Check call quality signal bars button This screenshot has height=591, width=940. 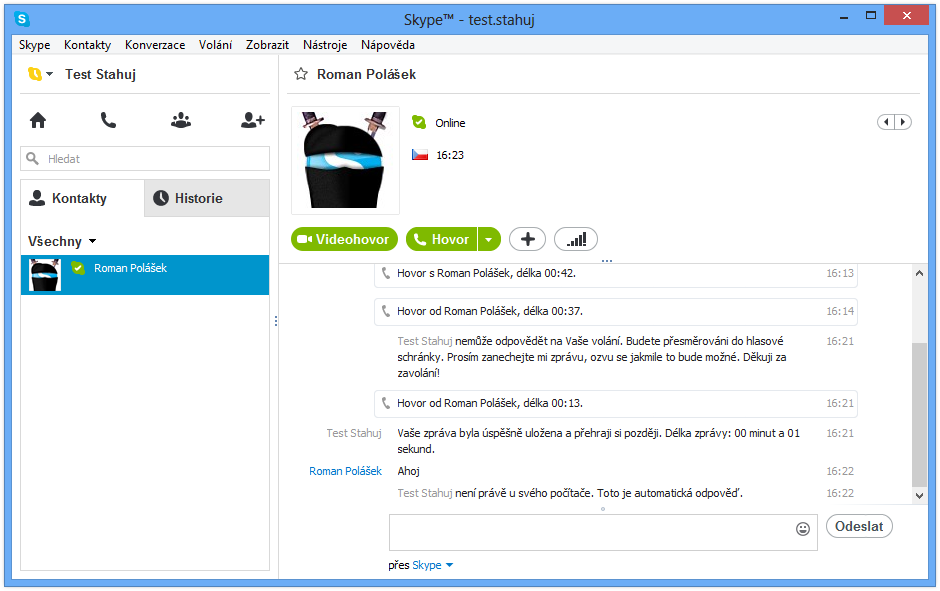pos(576,239)
